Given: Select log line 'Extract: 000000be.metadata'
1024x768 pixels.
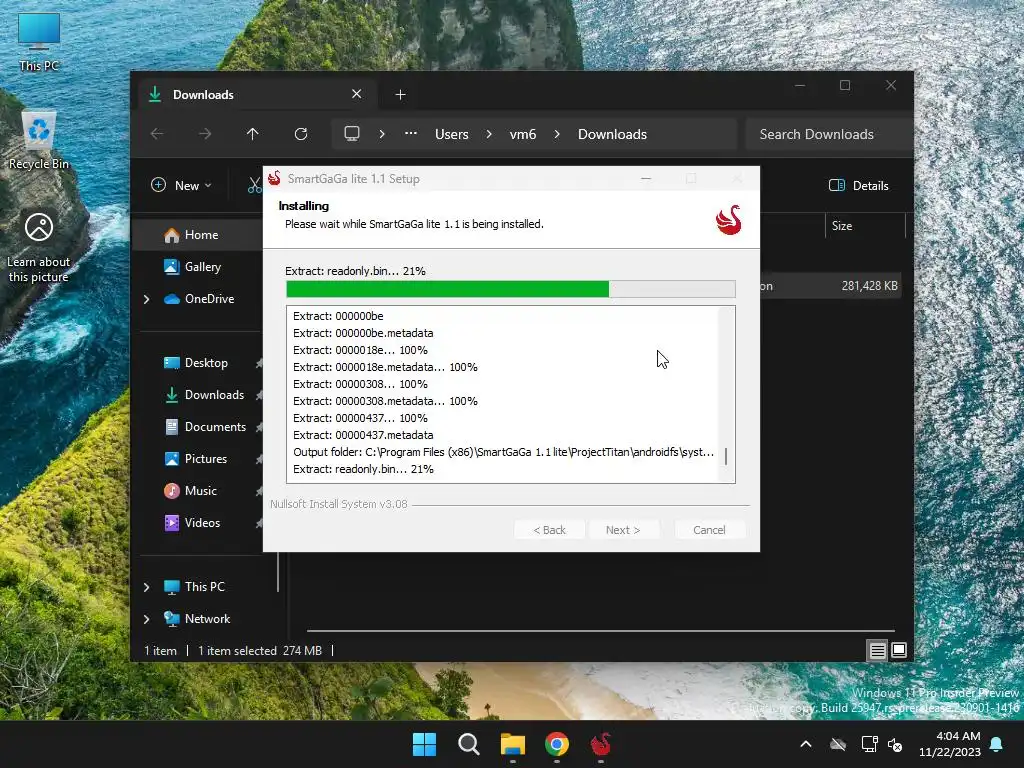Looking at the screenshot, I should [363, 333].
